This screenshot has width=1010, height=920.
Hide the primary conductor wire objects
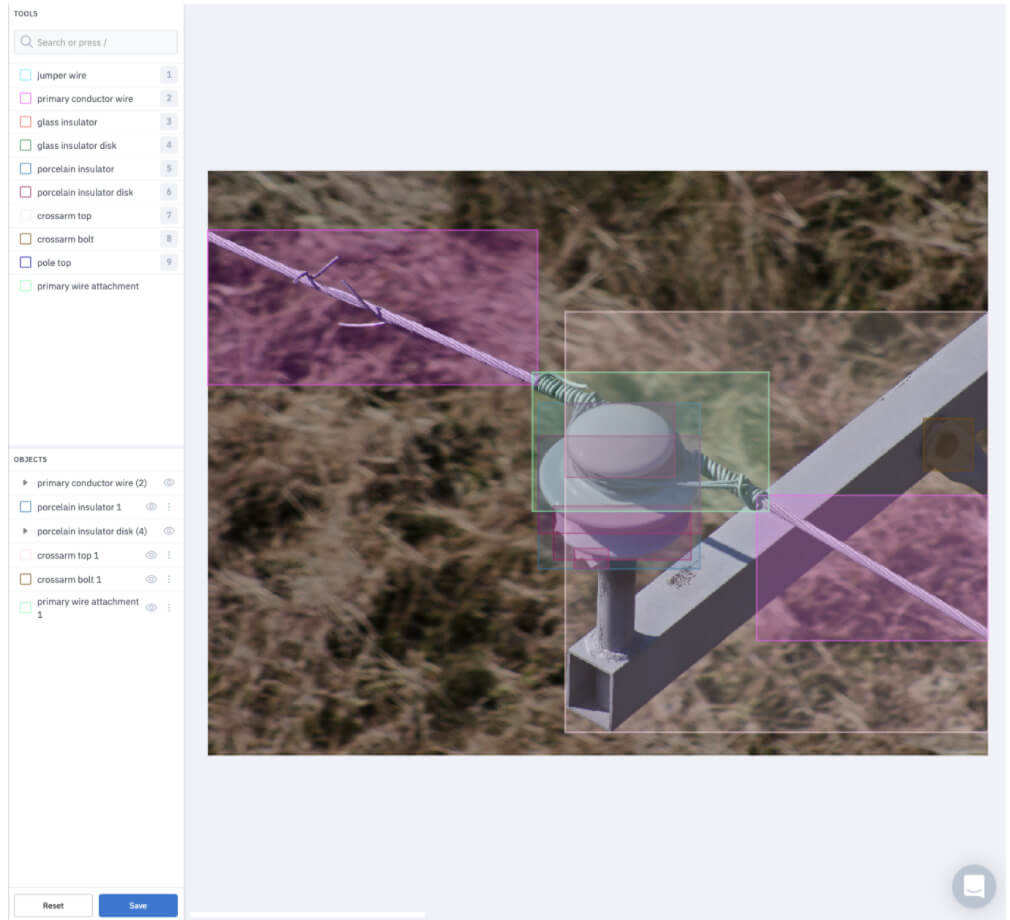point(169,483)
